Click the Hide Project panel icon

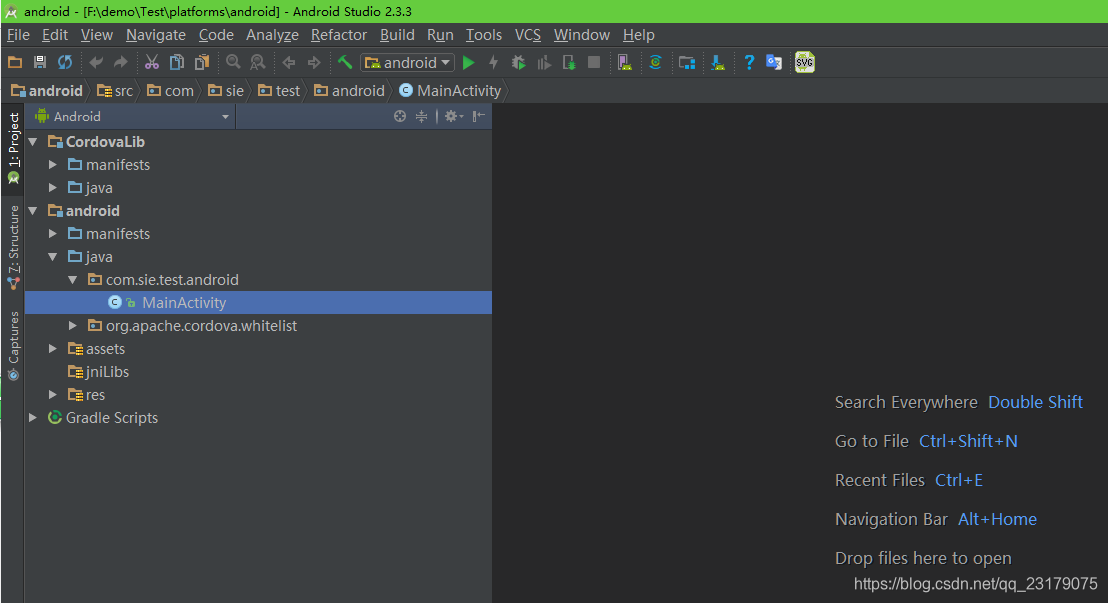(478, 117)
